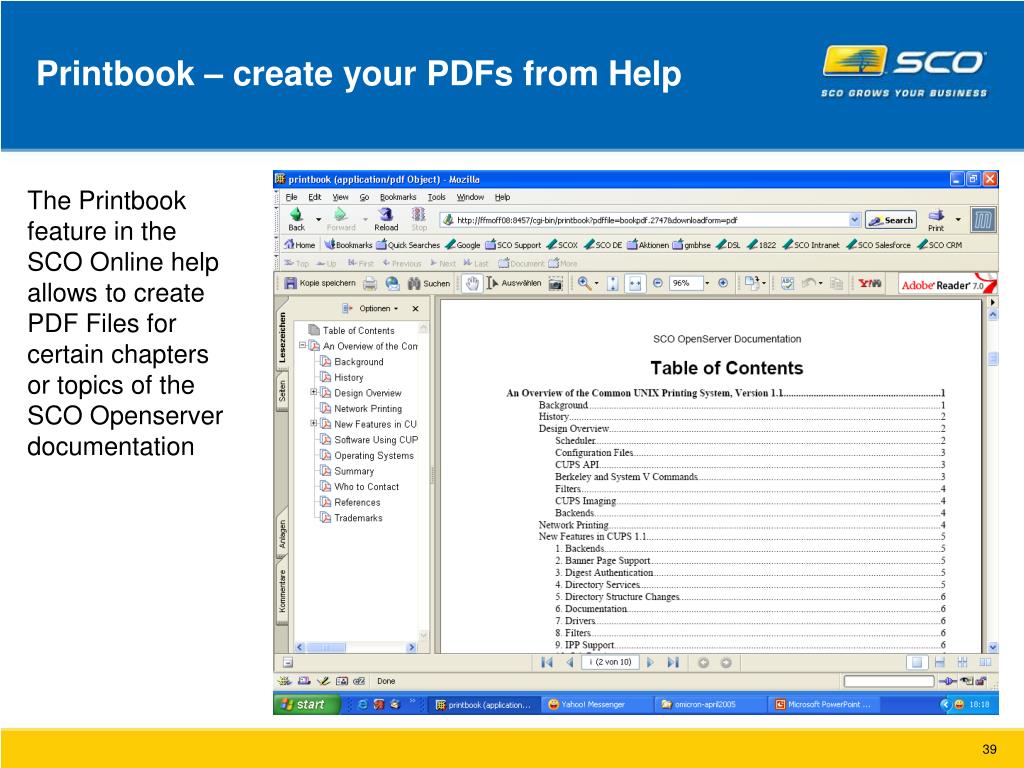Click the Mozilla throbber logo
Screen dimensions: 1024x768
pos(983,219)
